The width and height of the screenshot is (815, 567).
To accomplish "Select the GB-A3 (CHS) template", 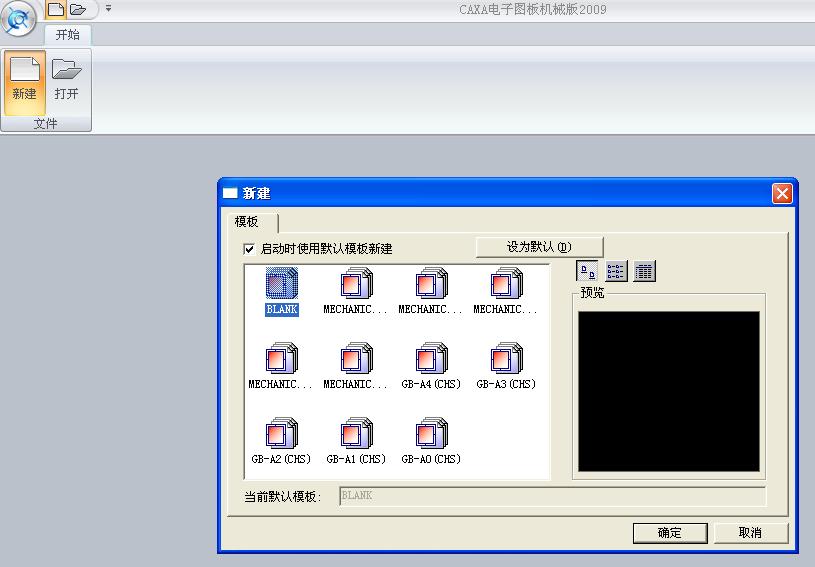I will 506,366.
